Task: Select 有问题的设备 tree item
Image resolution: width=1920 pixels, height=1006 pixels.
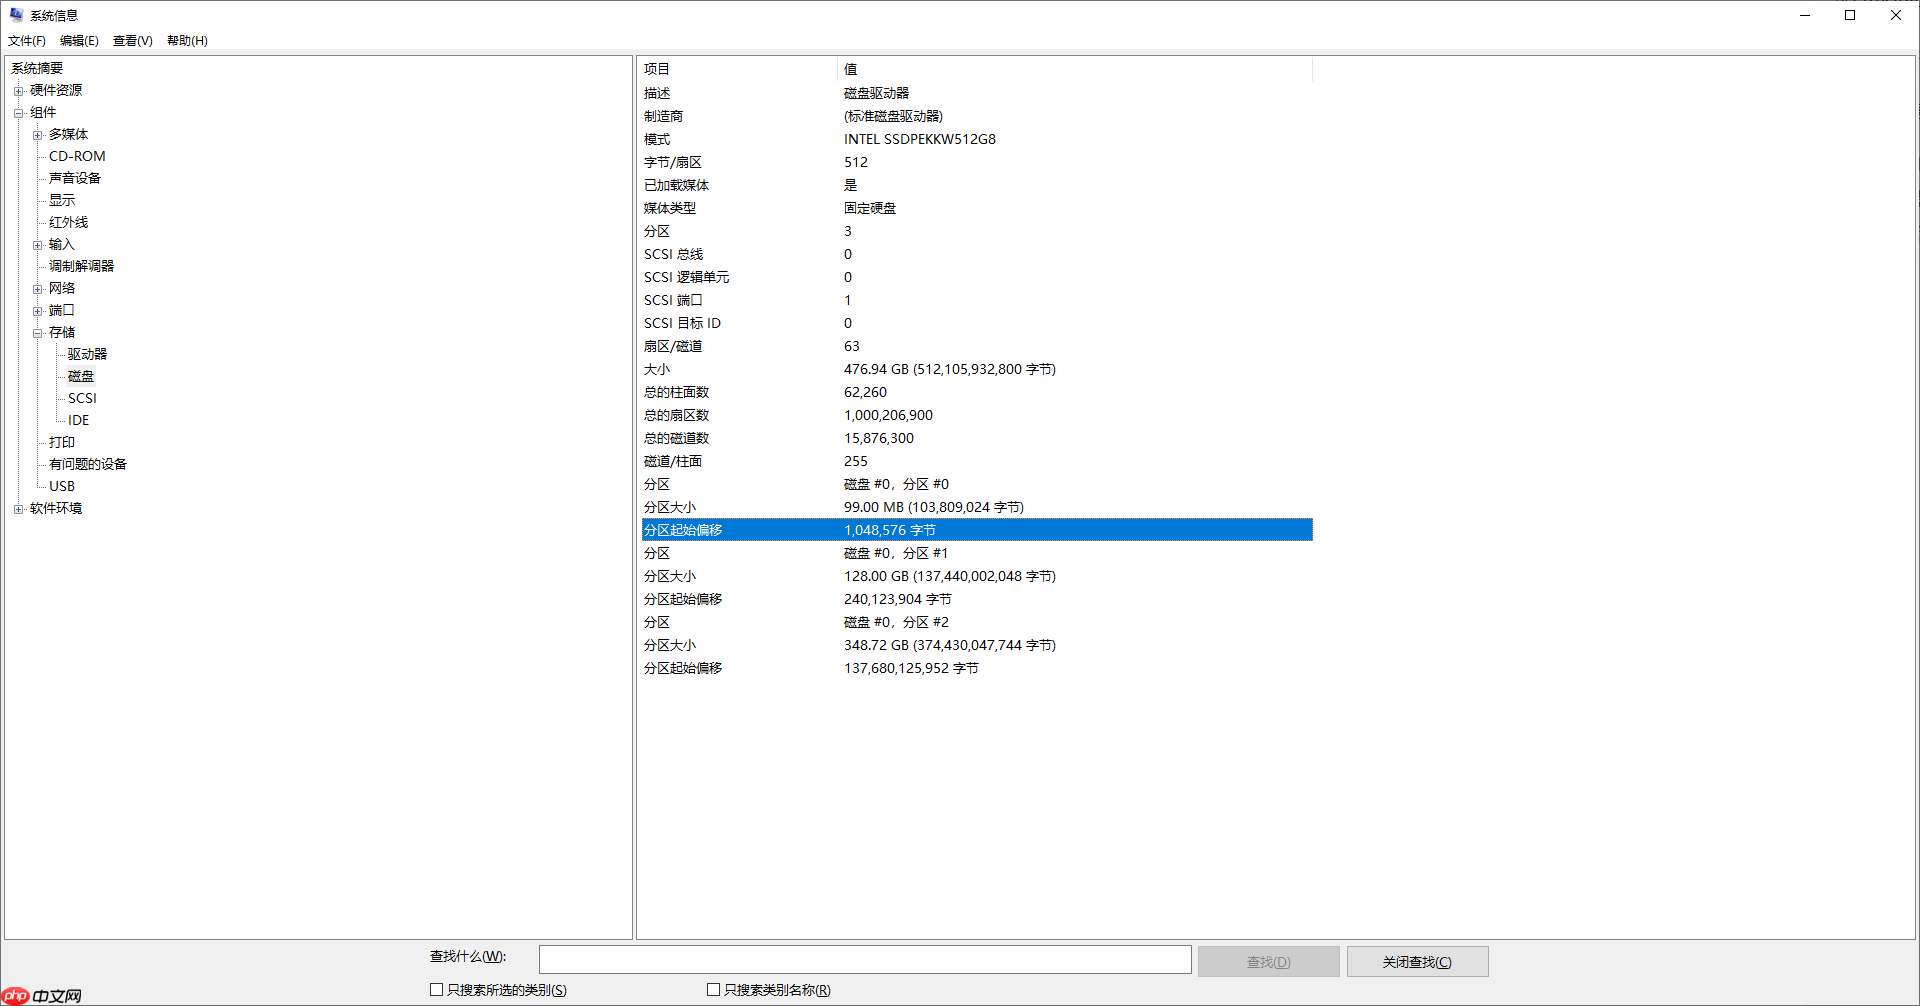Action: tap(88, 464)
